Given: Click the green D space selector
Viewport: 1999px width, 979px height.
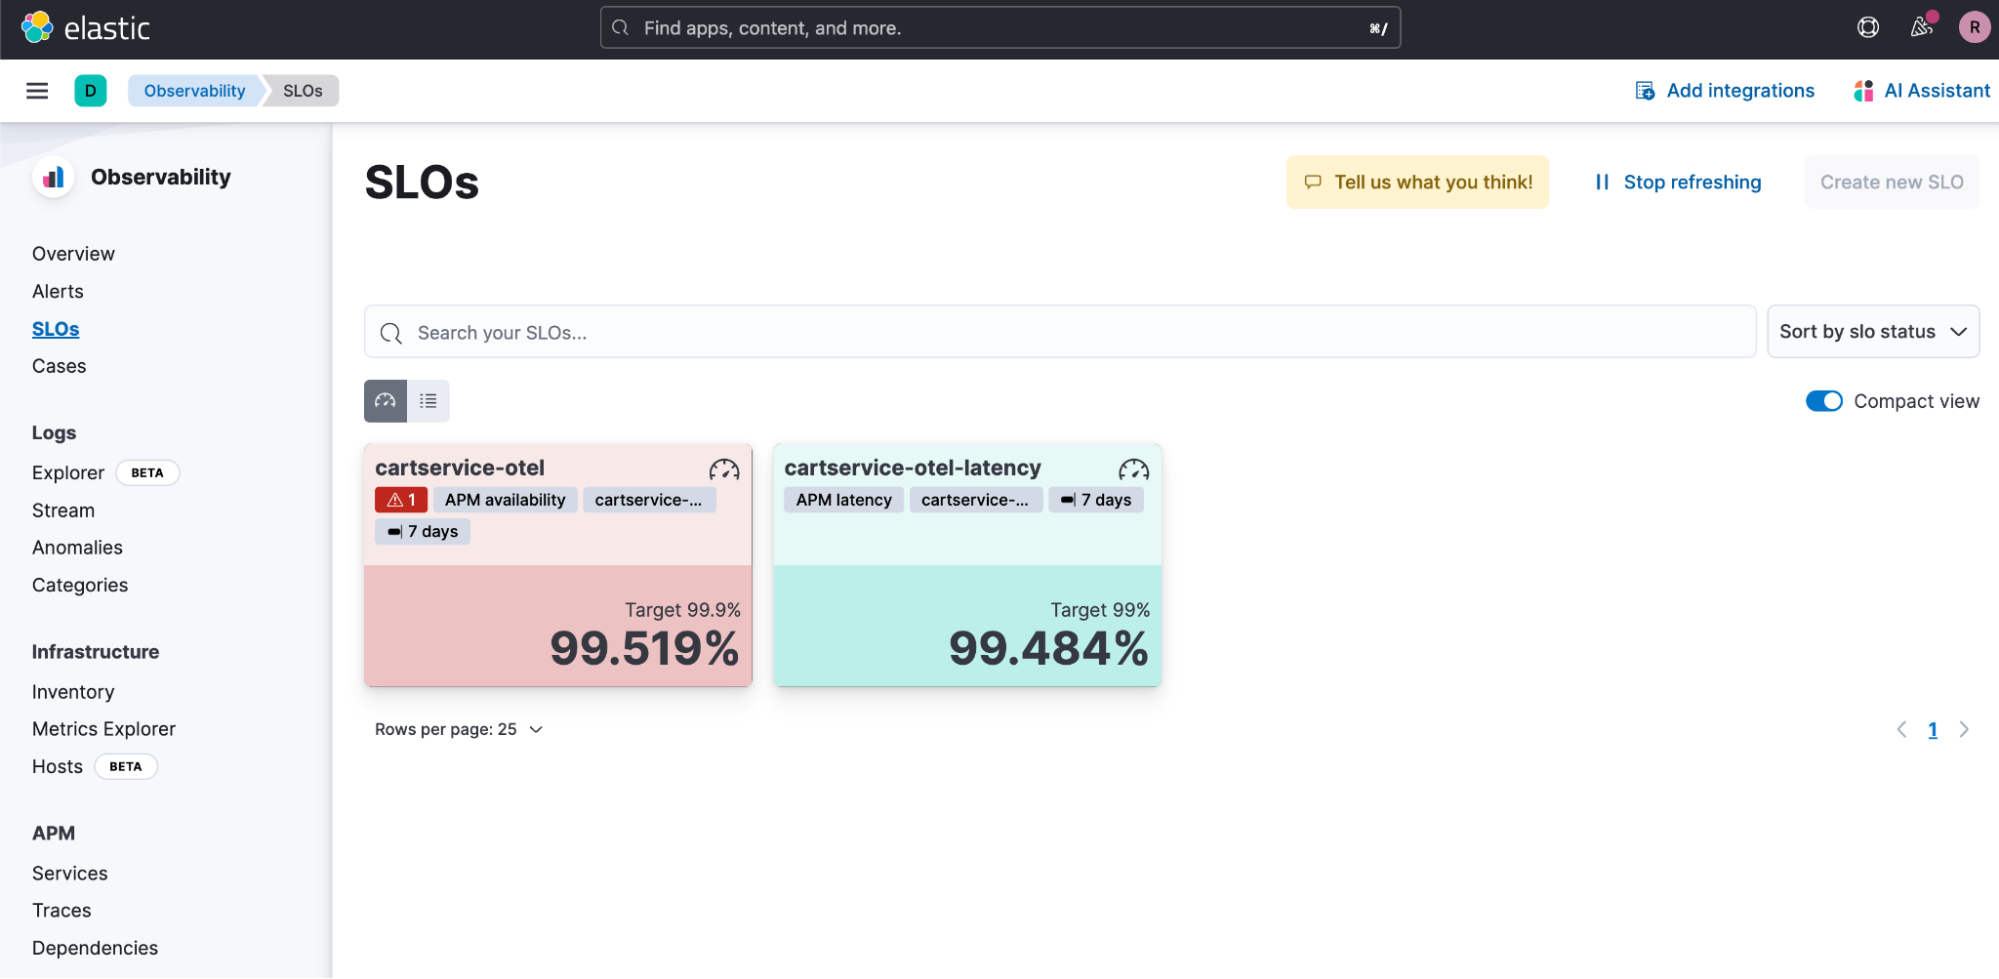Looking at the screenshot, I should coord(90,91).
